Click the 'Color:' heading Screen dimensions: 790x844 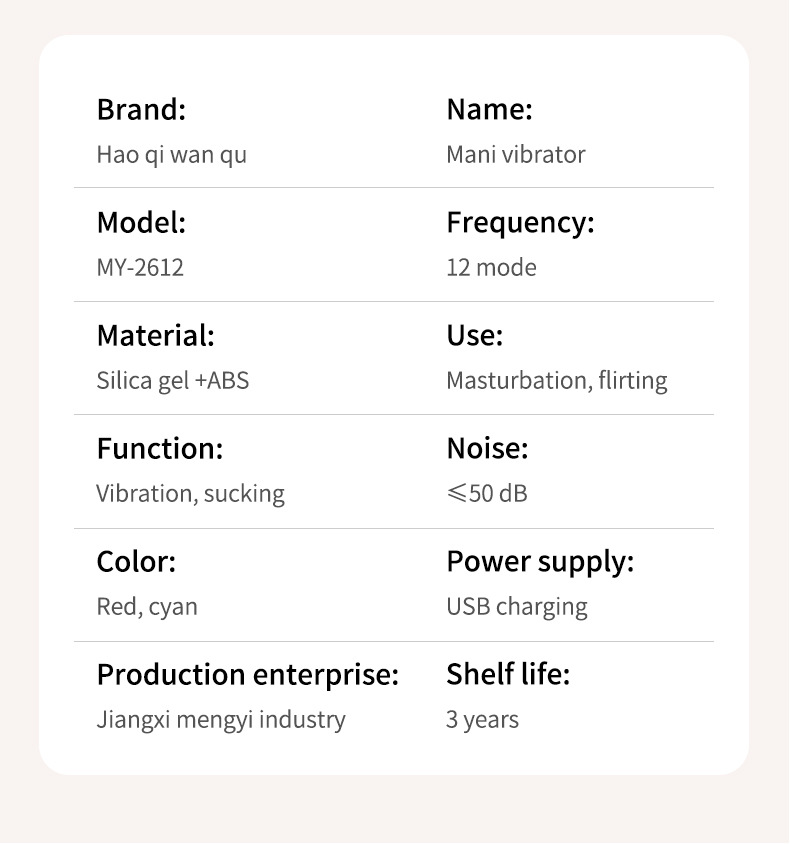pyautogui.click(x=136, y=562)
